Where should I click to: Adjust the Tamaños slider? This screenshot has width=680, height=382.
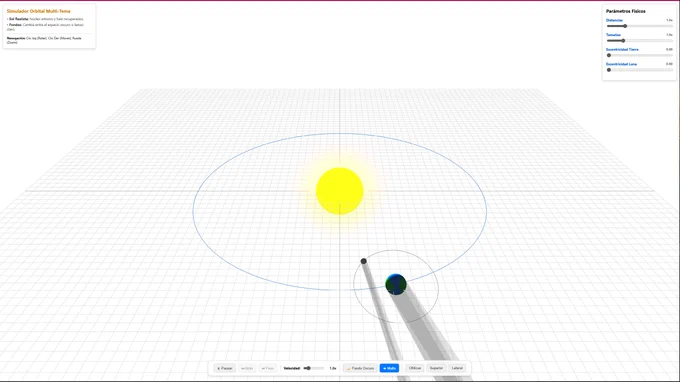(x=640, y=41)
